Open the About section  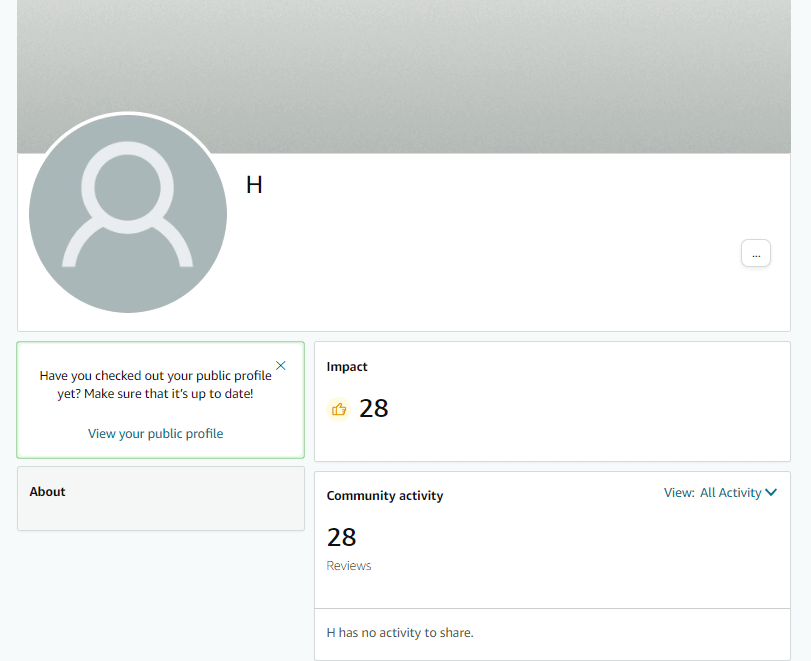47,491
